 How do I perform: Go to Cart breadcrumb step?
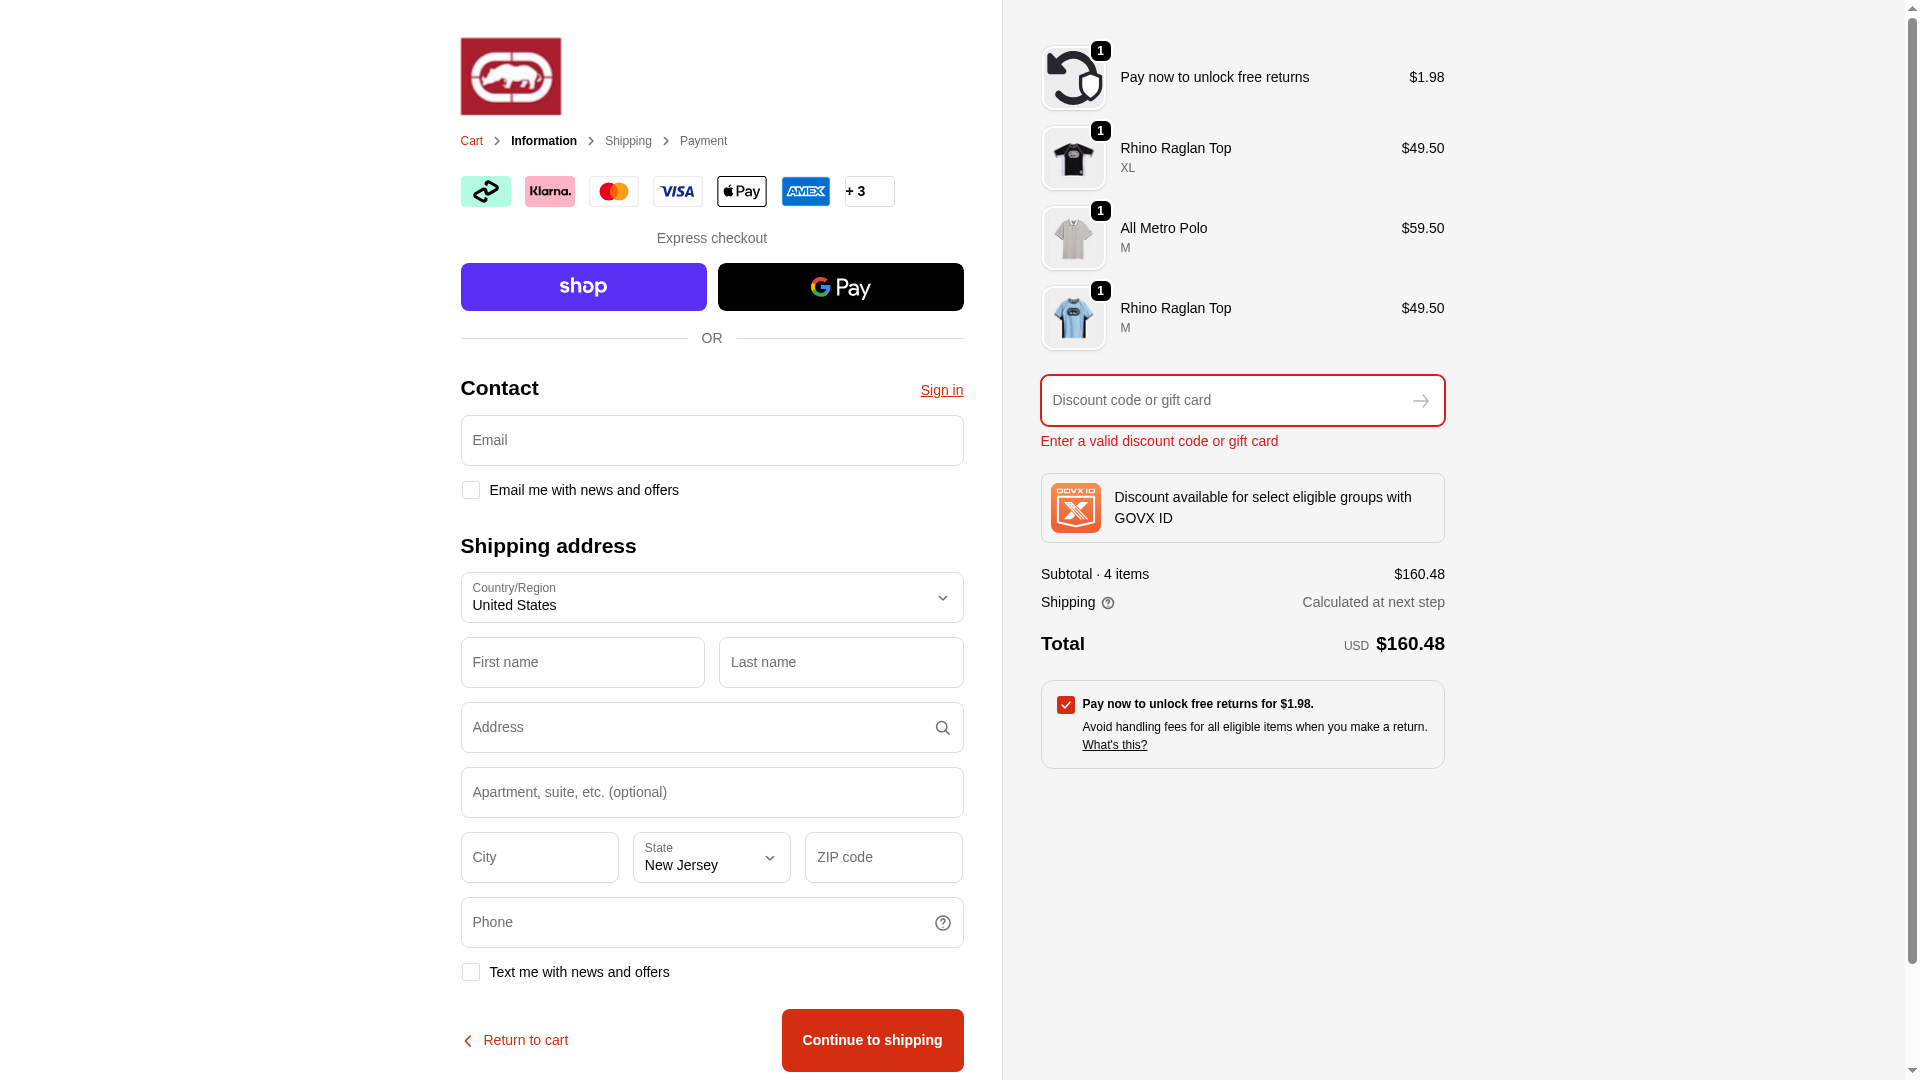pos(471,141)
